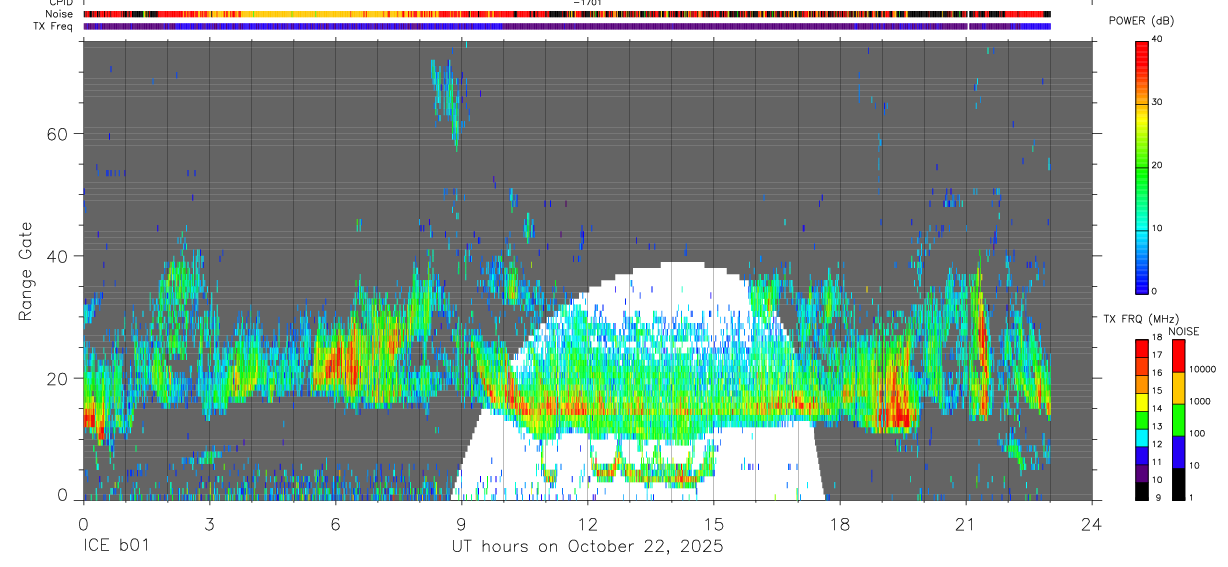Click the '1' tick at bottom of NOISE scale
The width and height of the screenshot is (1228, 567).
tap(1192, 498)
